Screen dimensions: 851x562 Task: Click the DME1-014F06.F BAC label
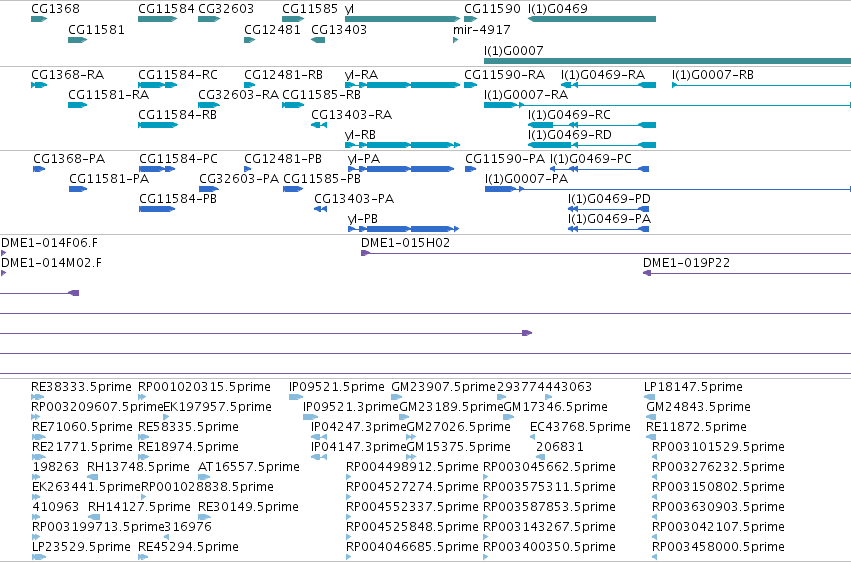tap(49, 243)
